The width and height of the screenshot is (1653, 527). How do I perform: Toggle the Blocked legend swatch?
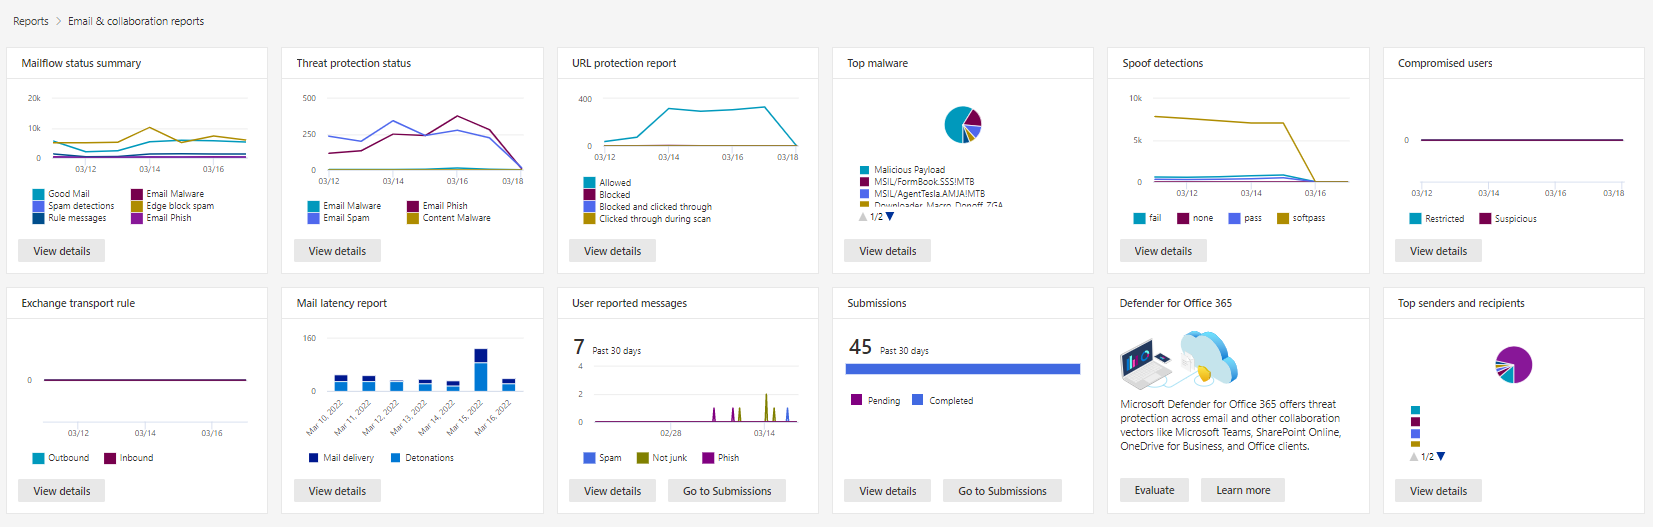tap(590, 195)
